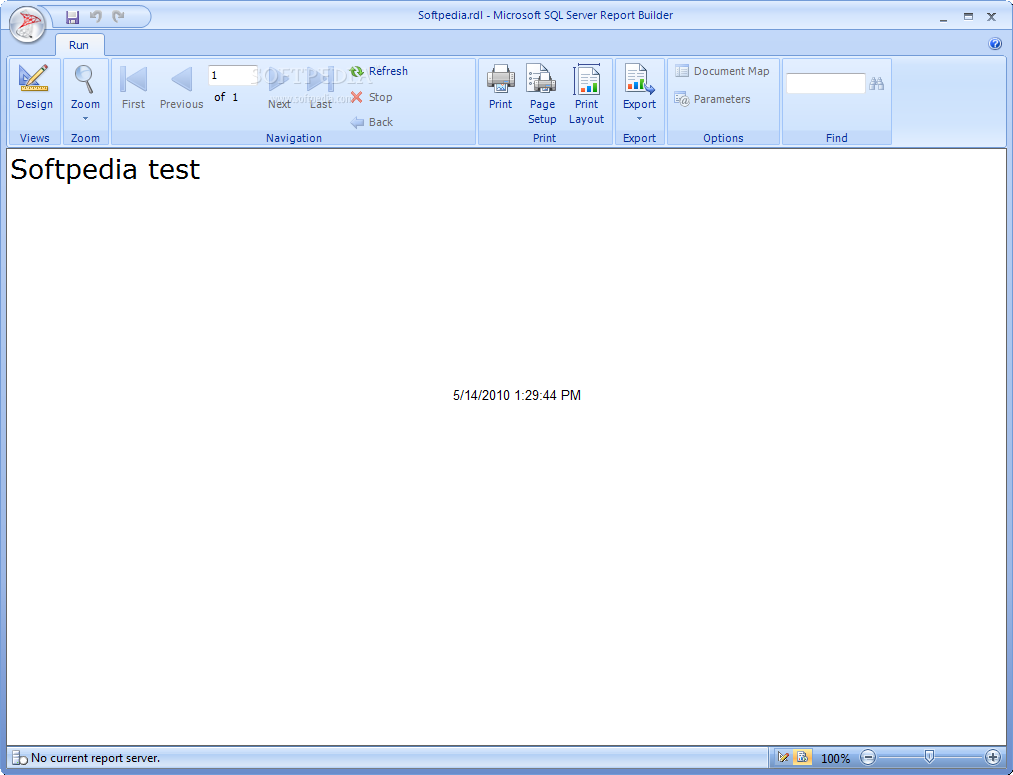Navigate Back to parent report
The height and width of the screenshot is (775, 1013).
pos(371,122)
